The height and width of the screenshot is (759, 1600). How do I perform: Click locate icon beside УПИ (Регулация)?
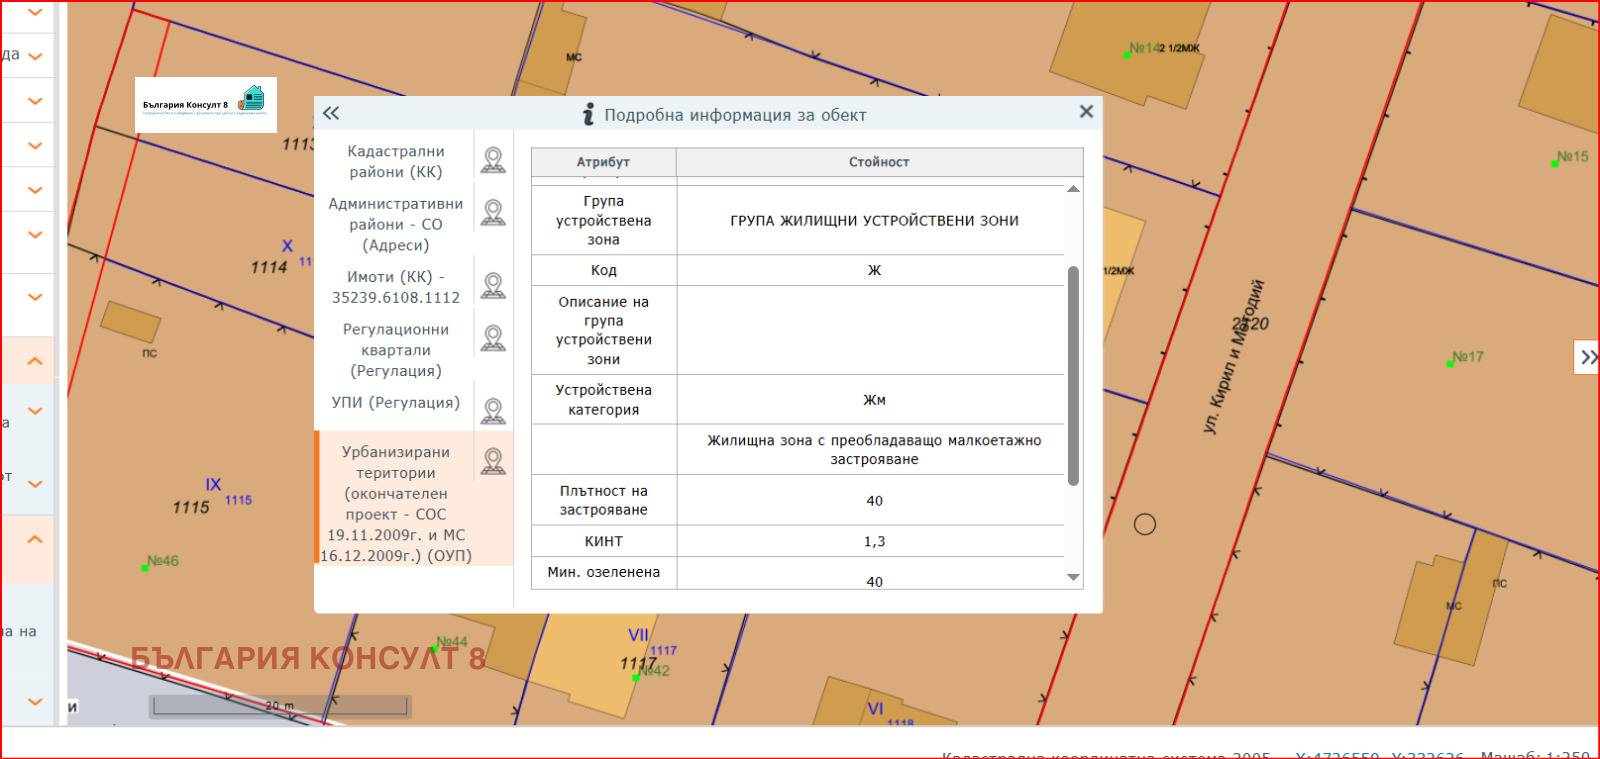pos(493,411)
